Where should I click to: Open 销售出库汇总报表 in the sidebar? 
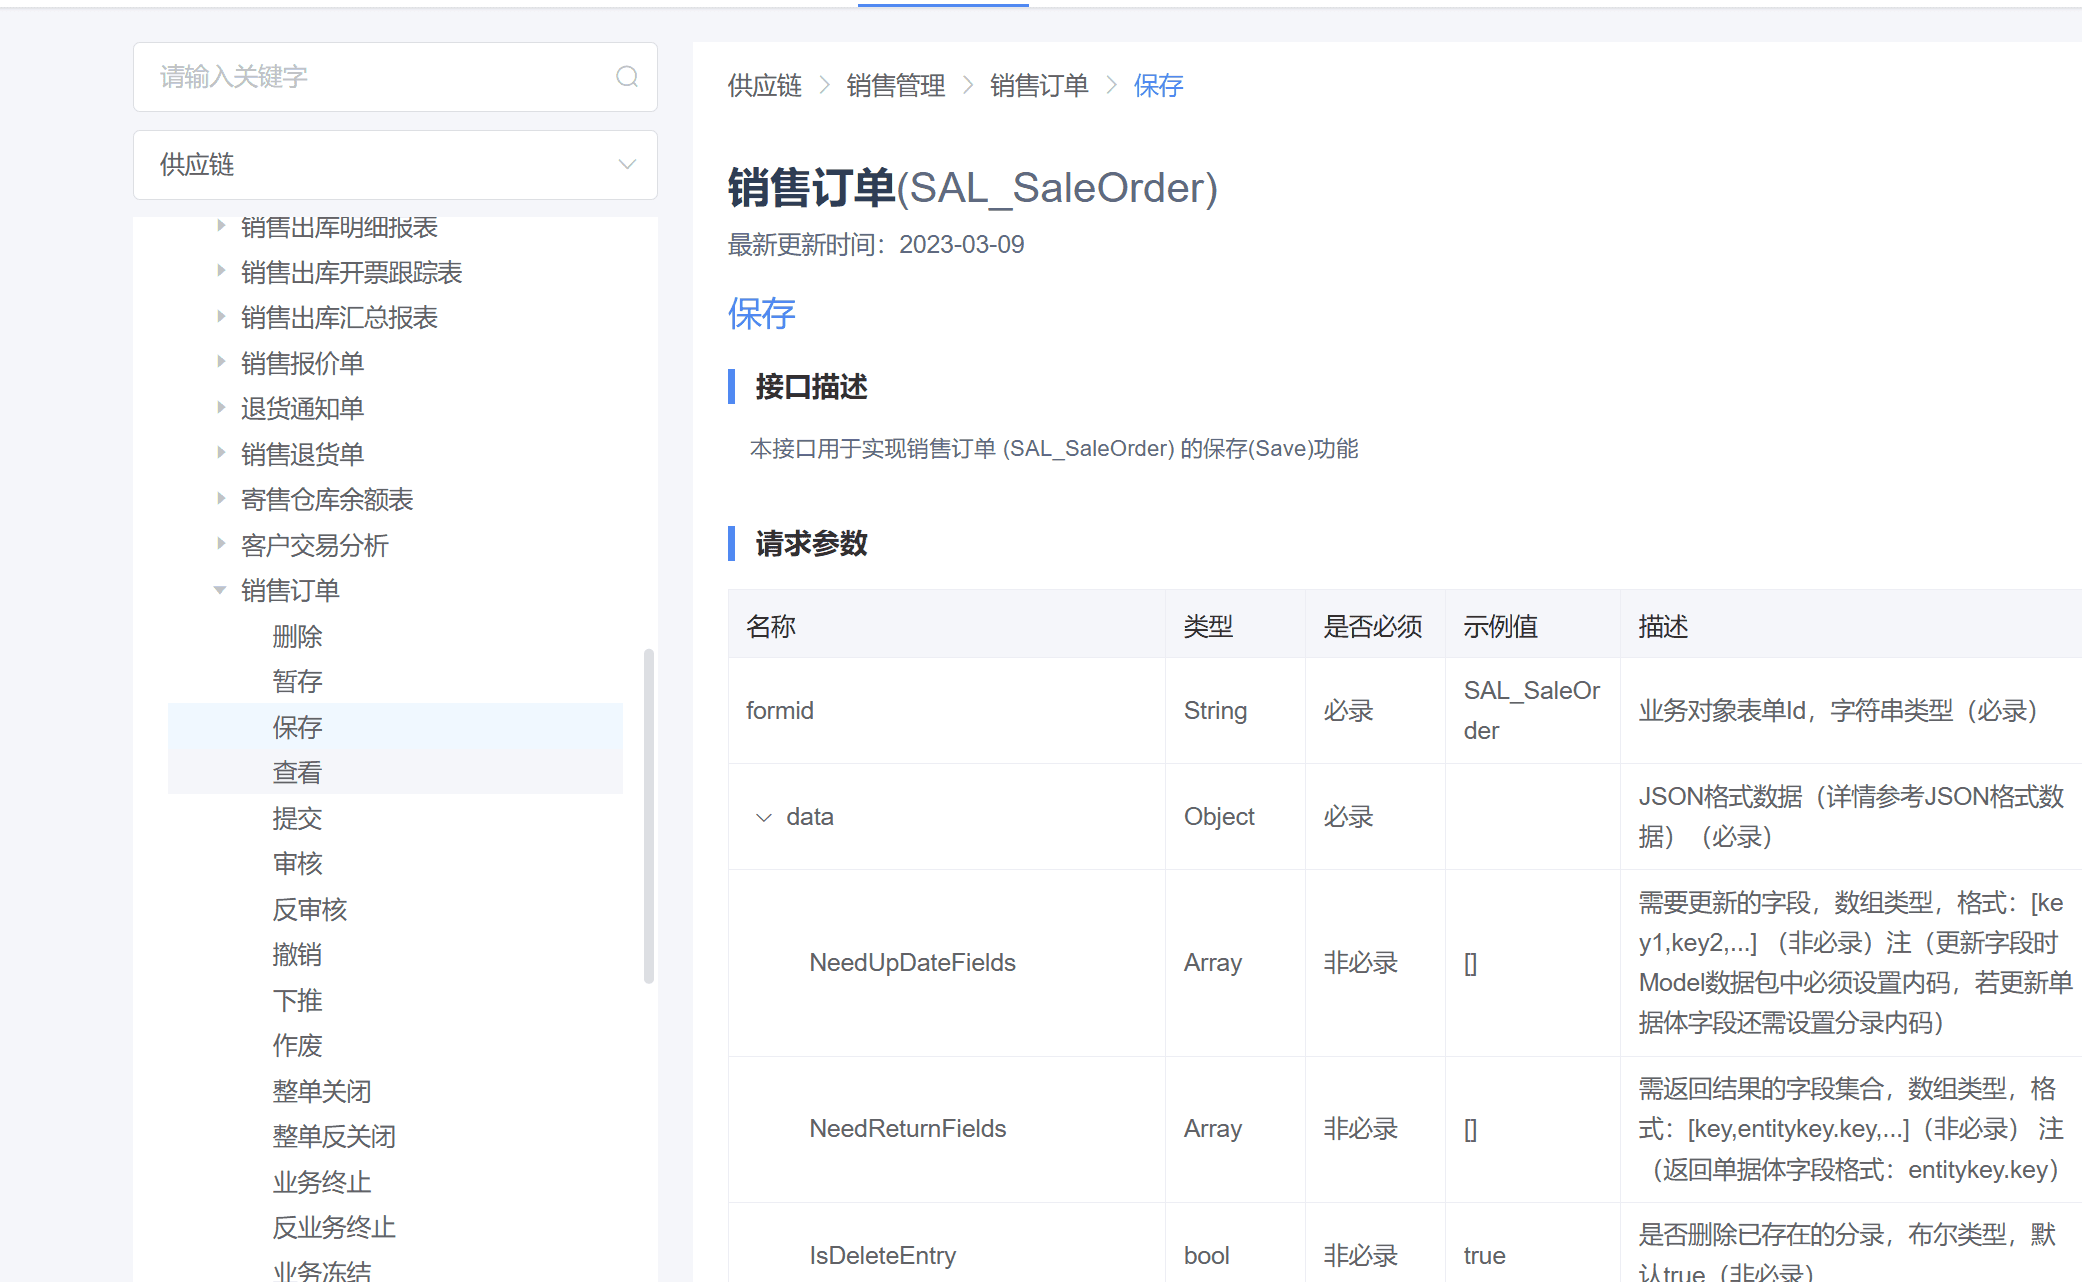click(339, 318)
